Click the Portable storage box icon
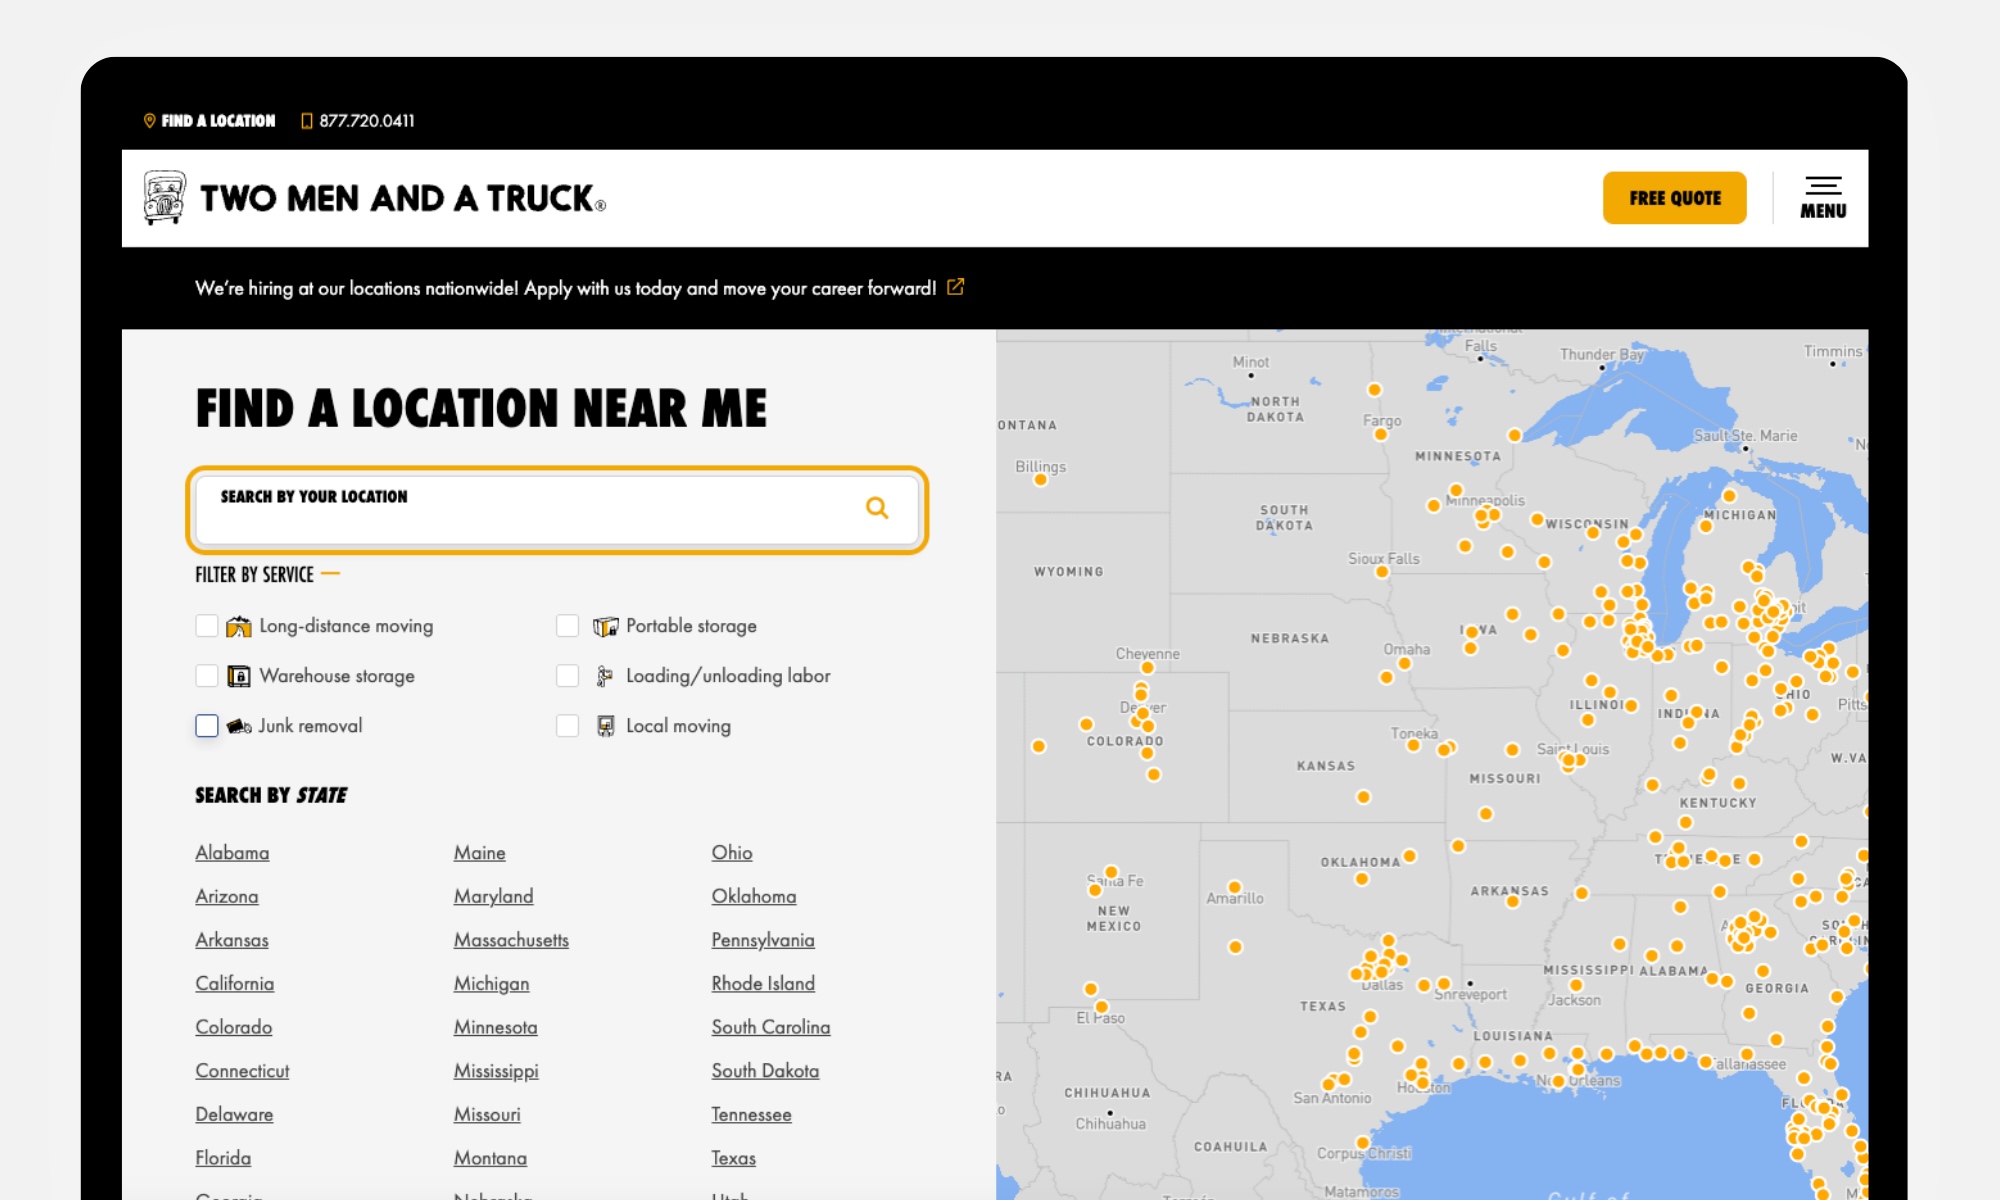Screen dimensions: 2000x1200 tap(605, 626)
